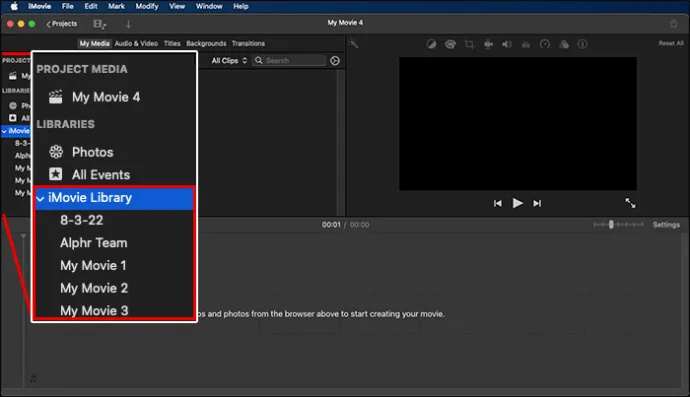Open the Volume controls
The width and height of the screenshot is (690, 397).
(x=507, y=44)
